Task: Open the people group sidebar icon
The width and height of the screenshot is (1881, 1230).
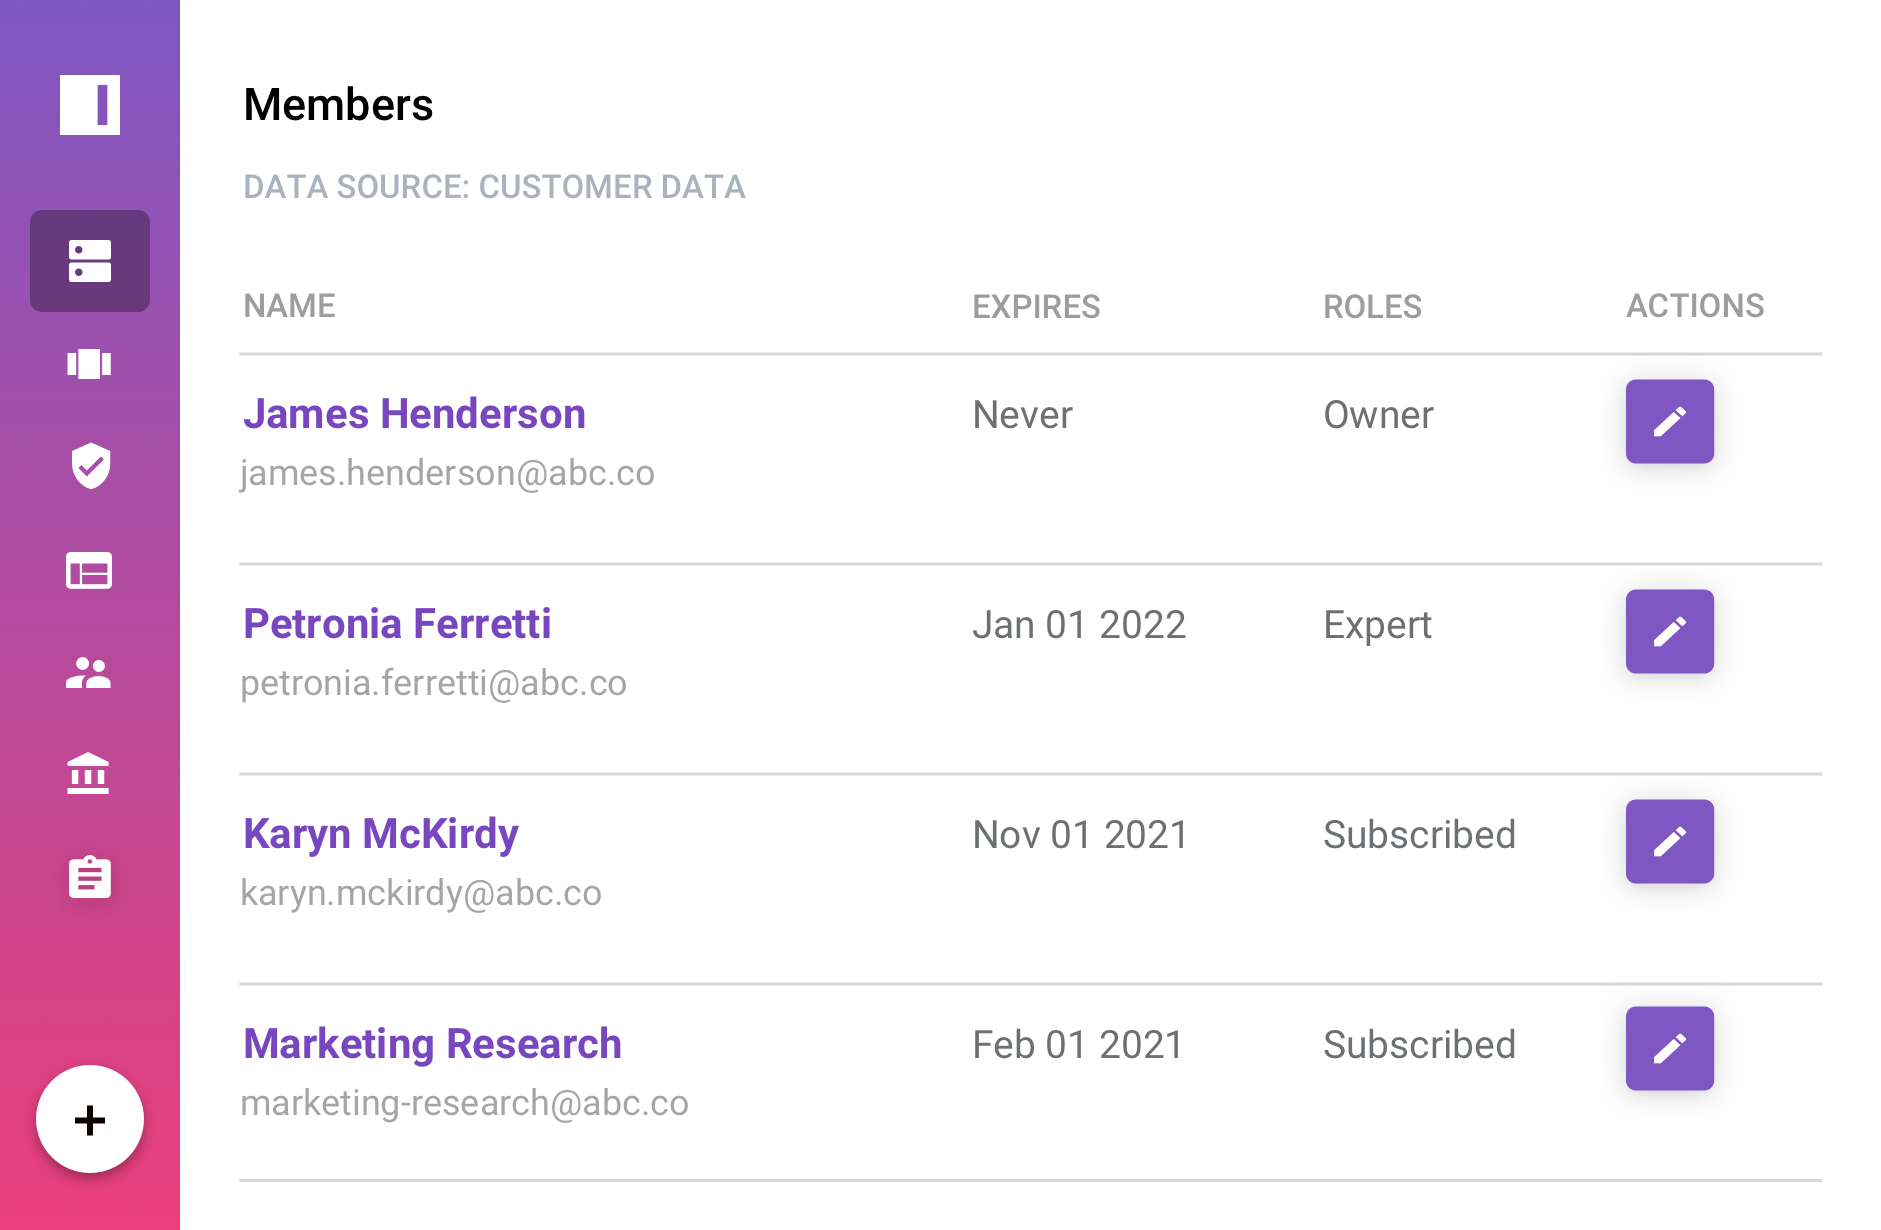Action: coord(89,673)
